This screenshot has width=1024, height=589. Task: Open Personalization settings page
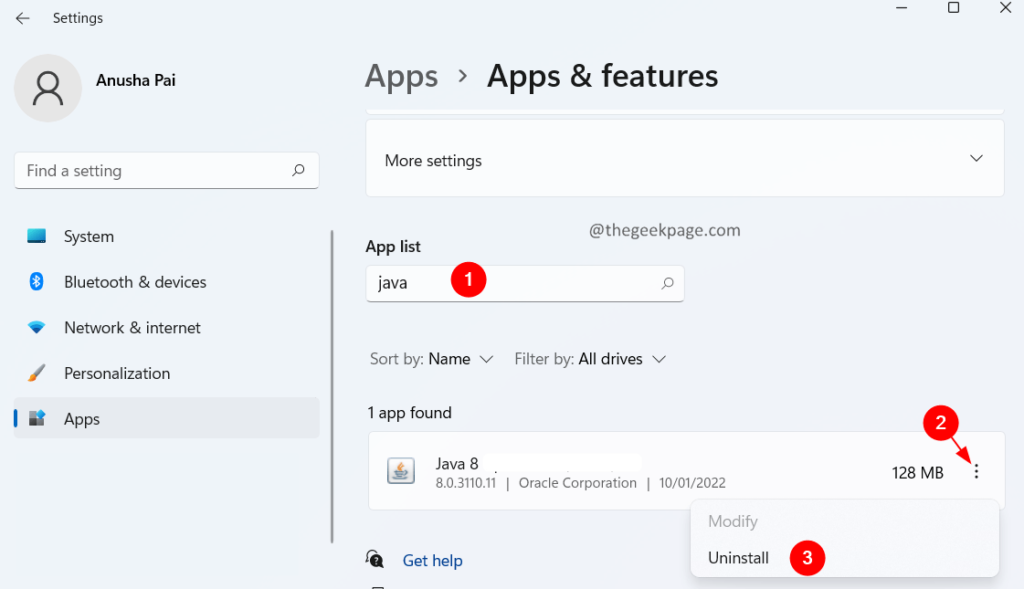coord(117,373)
